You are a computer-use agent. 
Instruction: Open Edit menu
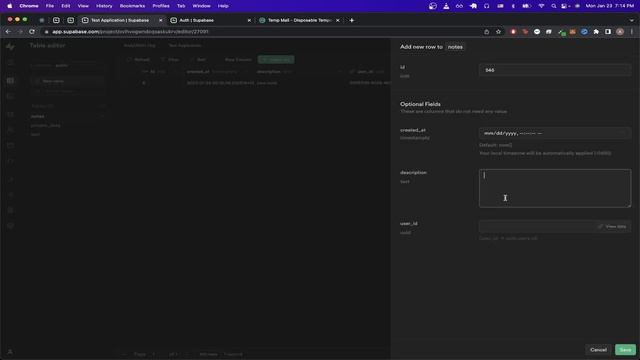point(65,6)
